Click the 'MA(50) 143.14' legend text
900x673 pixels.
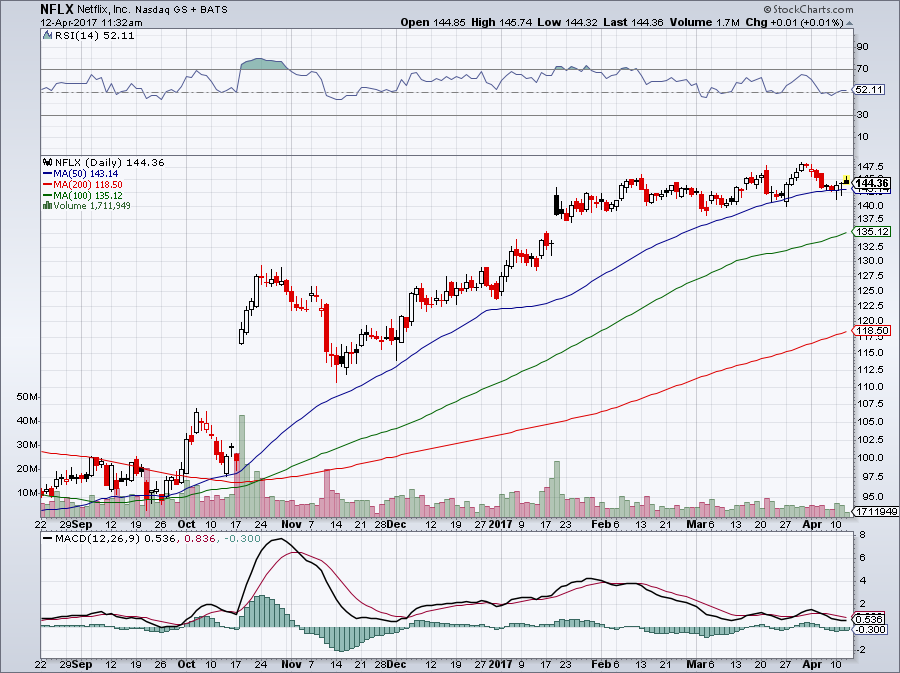86,174
